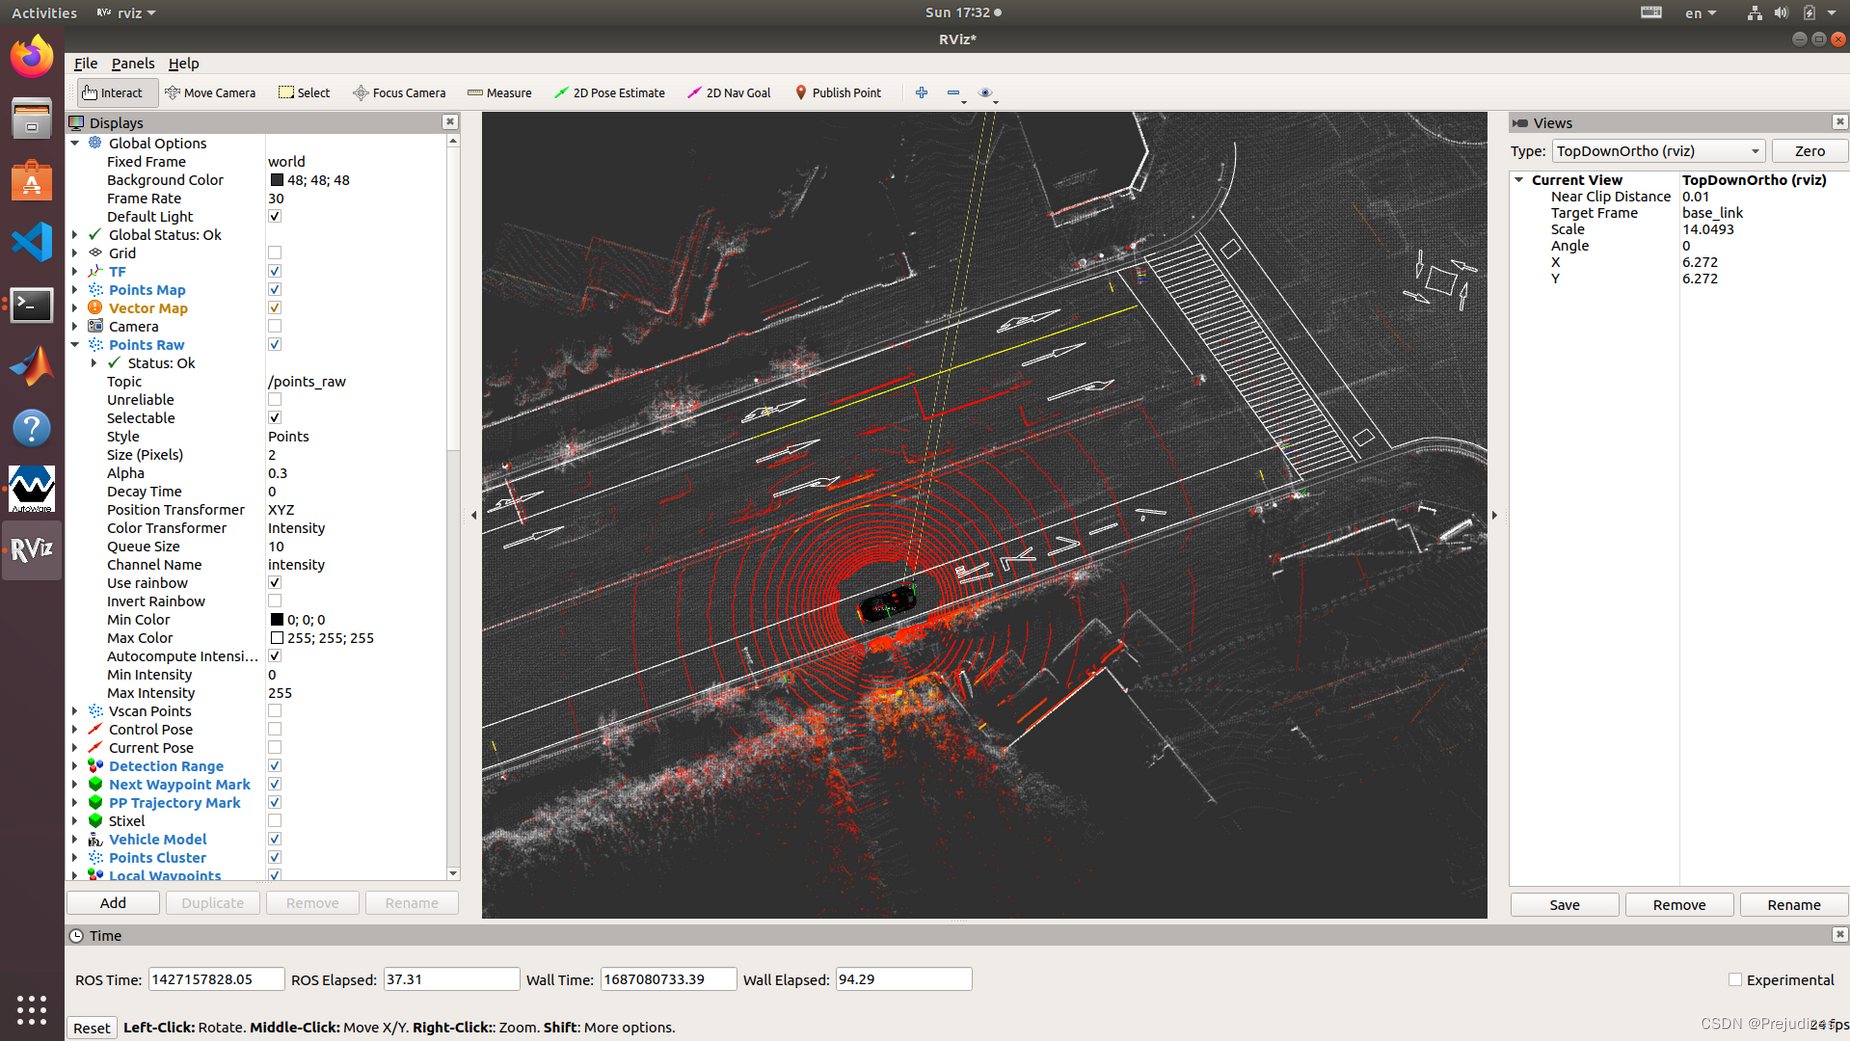Open the Panels menu
Image resolution: width=1850 pixels, height=1041 pixels.
(x=133, y=63)
